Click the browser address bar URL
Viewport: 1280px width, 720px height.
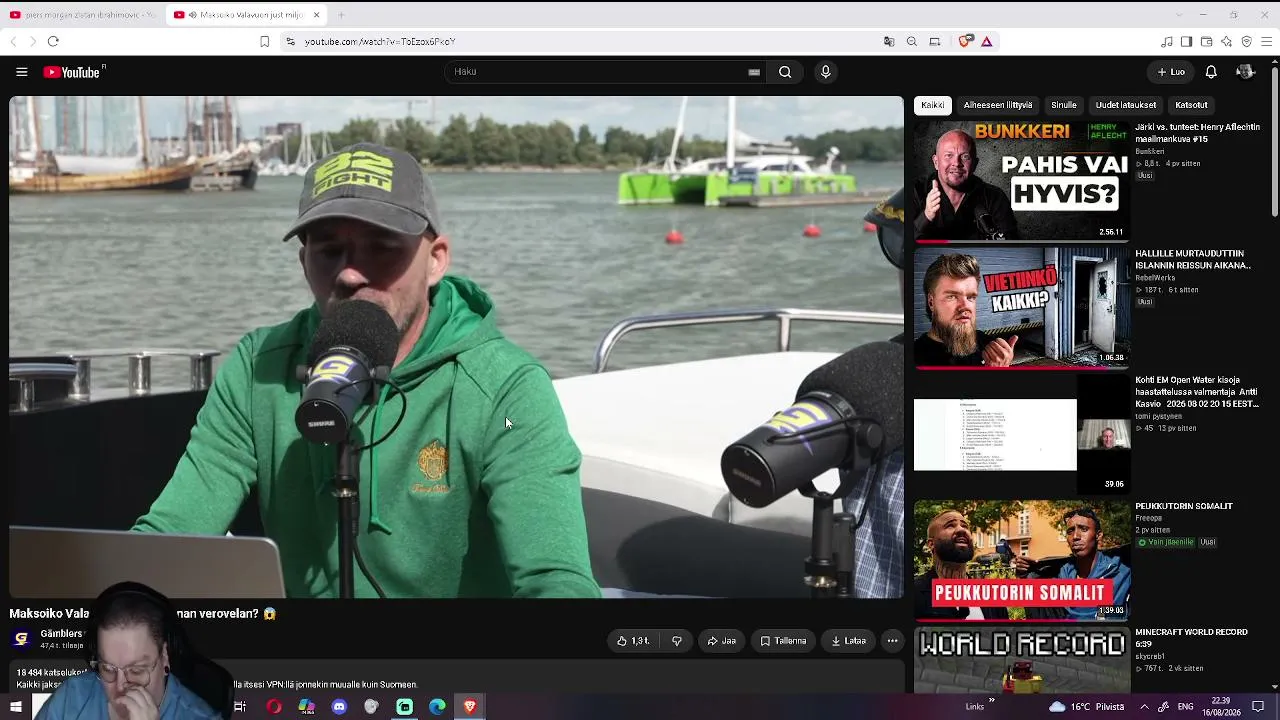click(380, 41)
